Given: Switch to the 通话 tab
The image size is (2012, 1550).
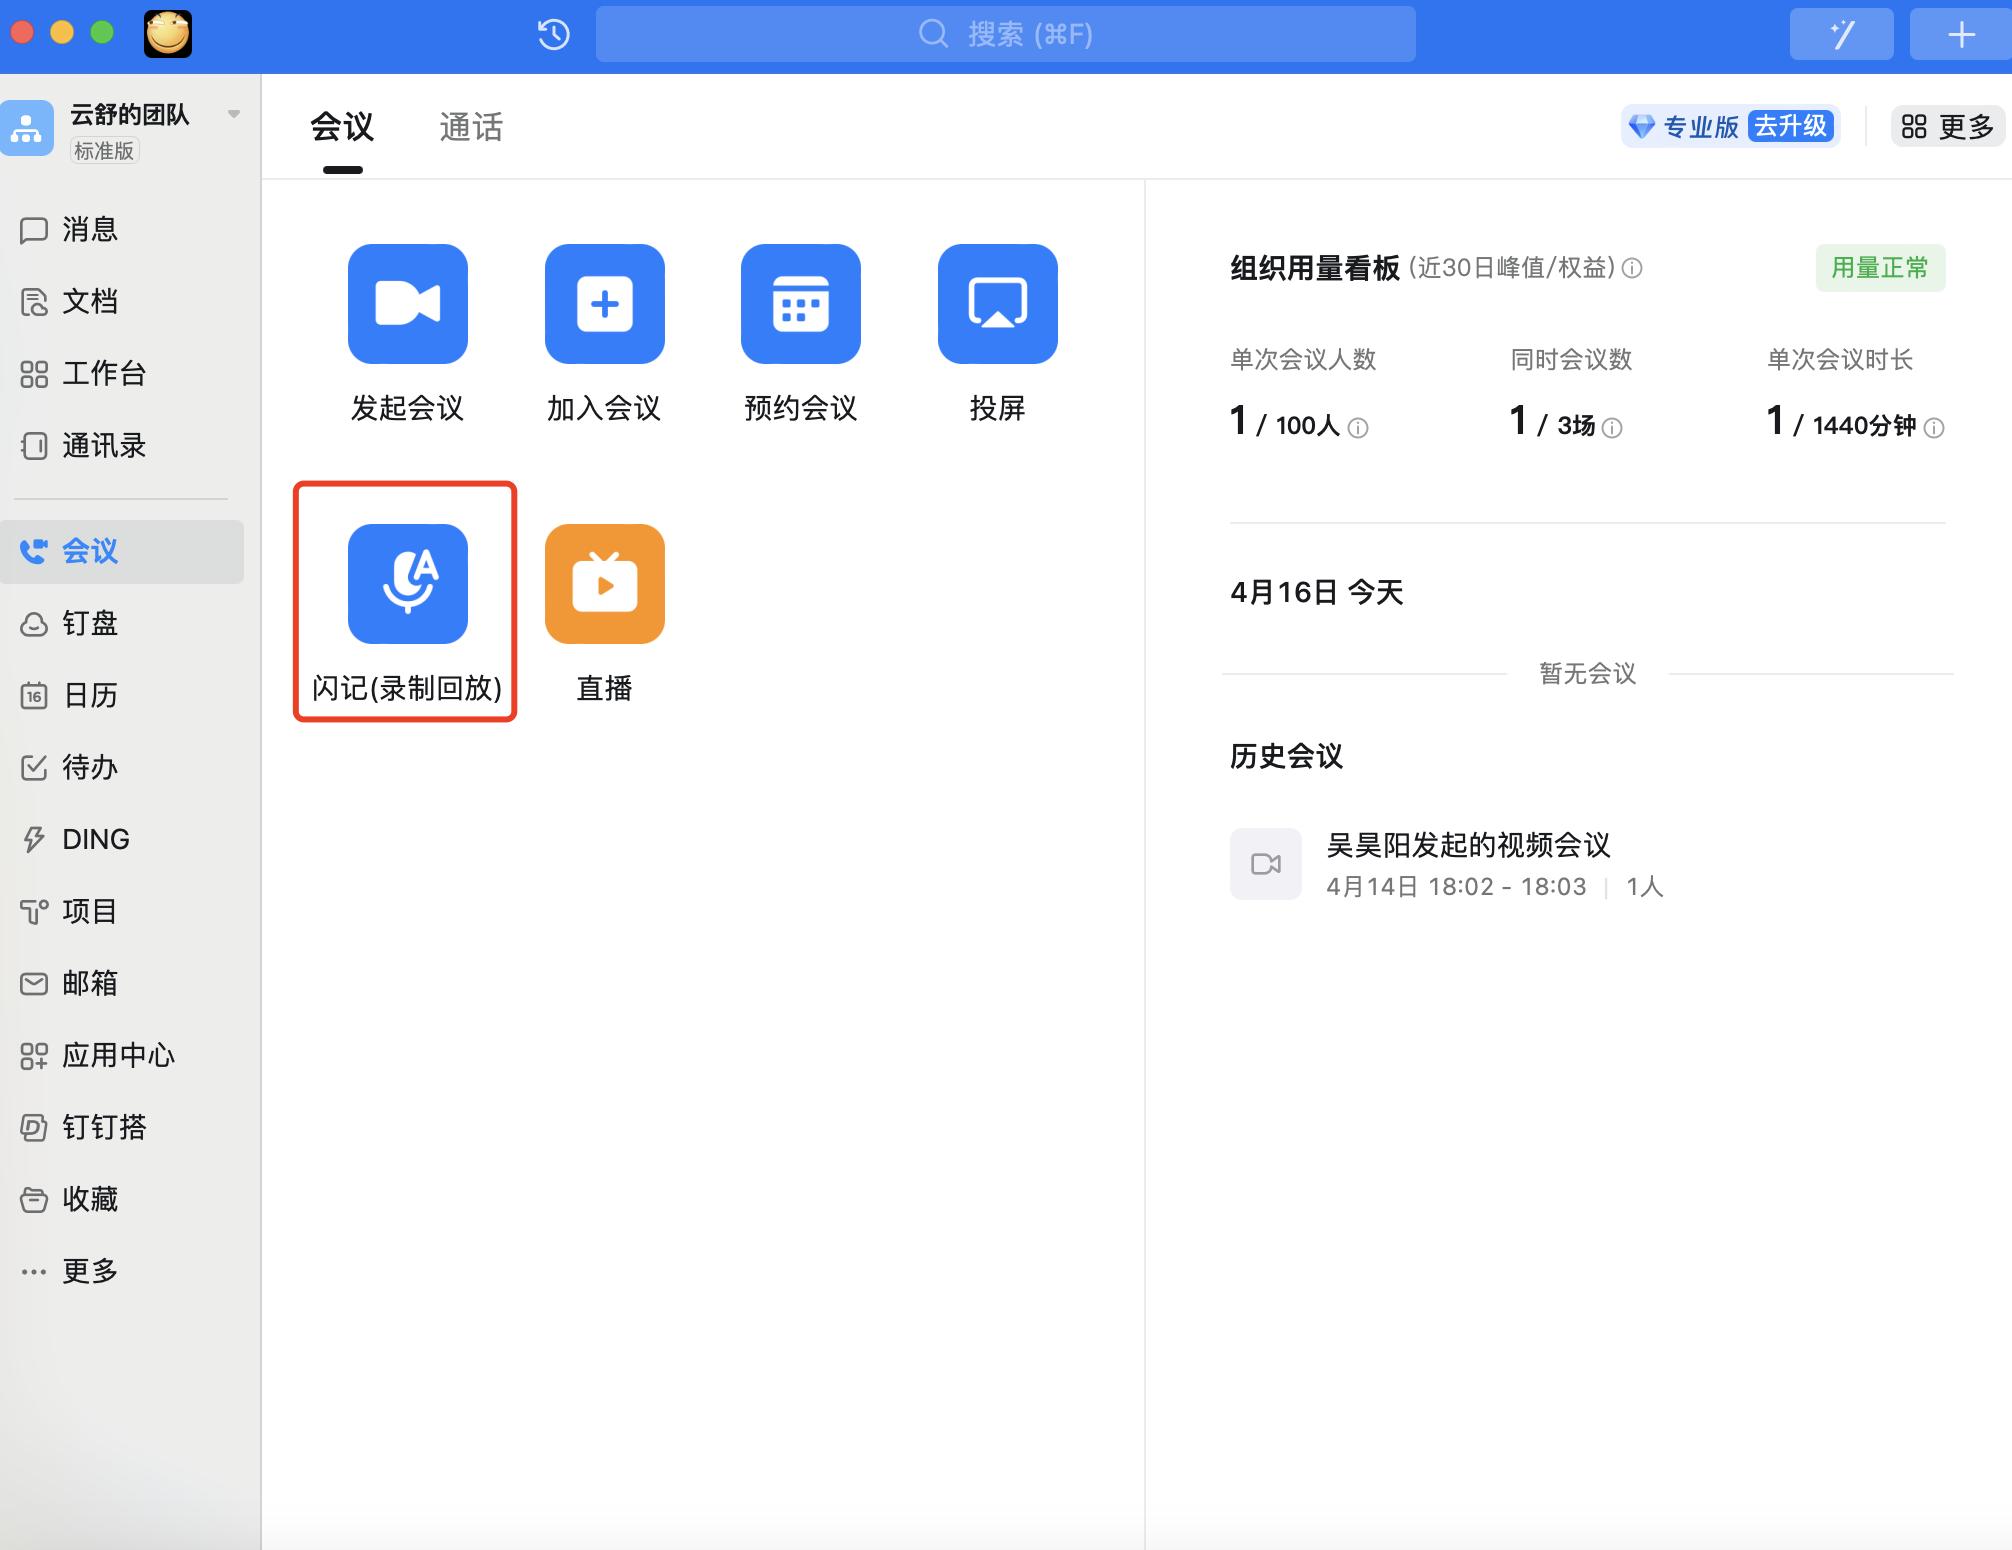Looking at the screenshot, I should (471, 128).
